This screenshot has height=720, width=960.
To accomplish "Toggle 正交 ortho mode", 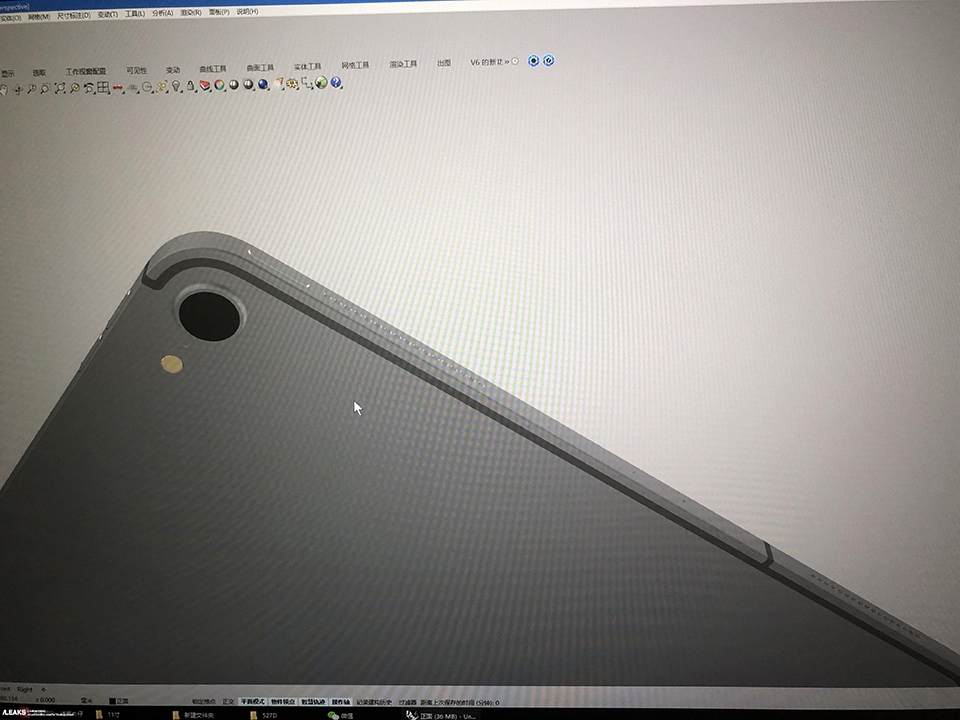I will tap(228, 702).
